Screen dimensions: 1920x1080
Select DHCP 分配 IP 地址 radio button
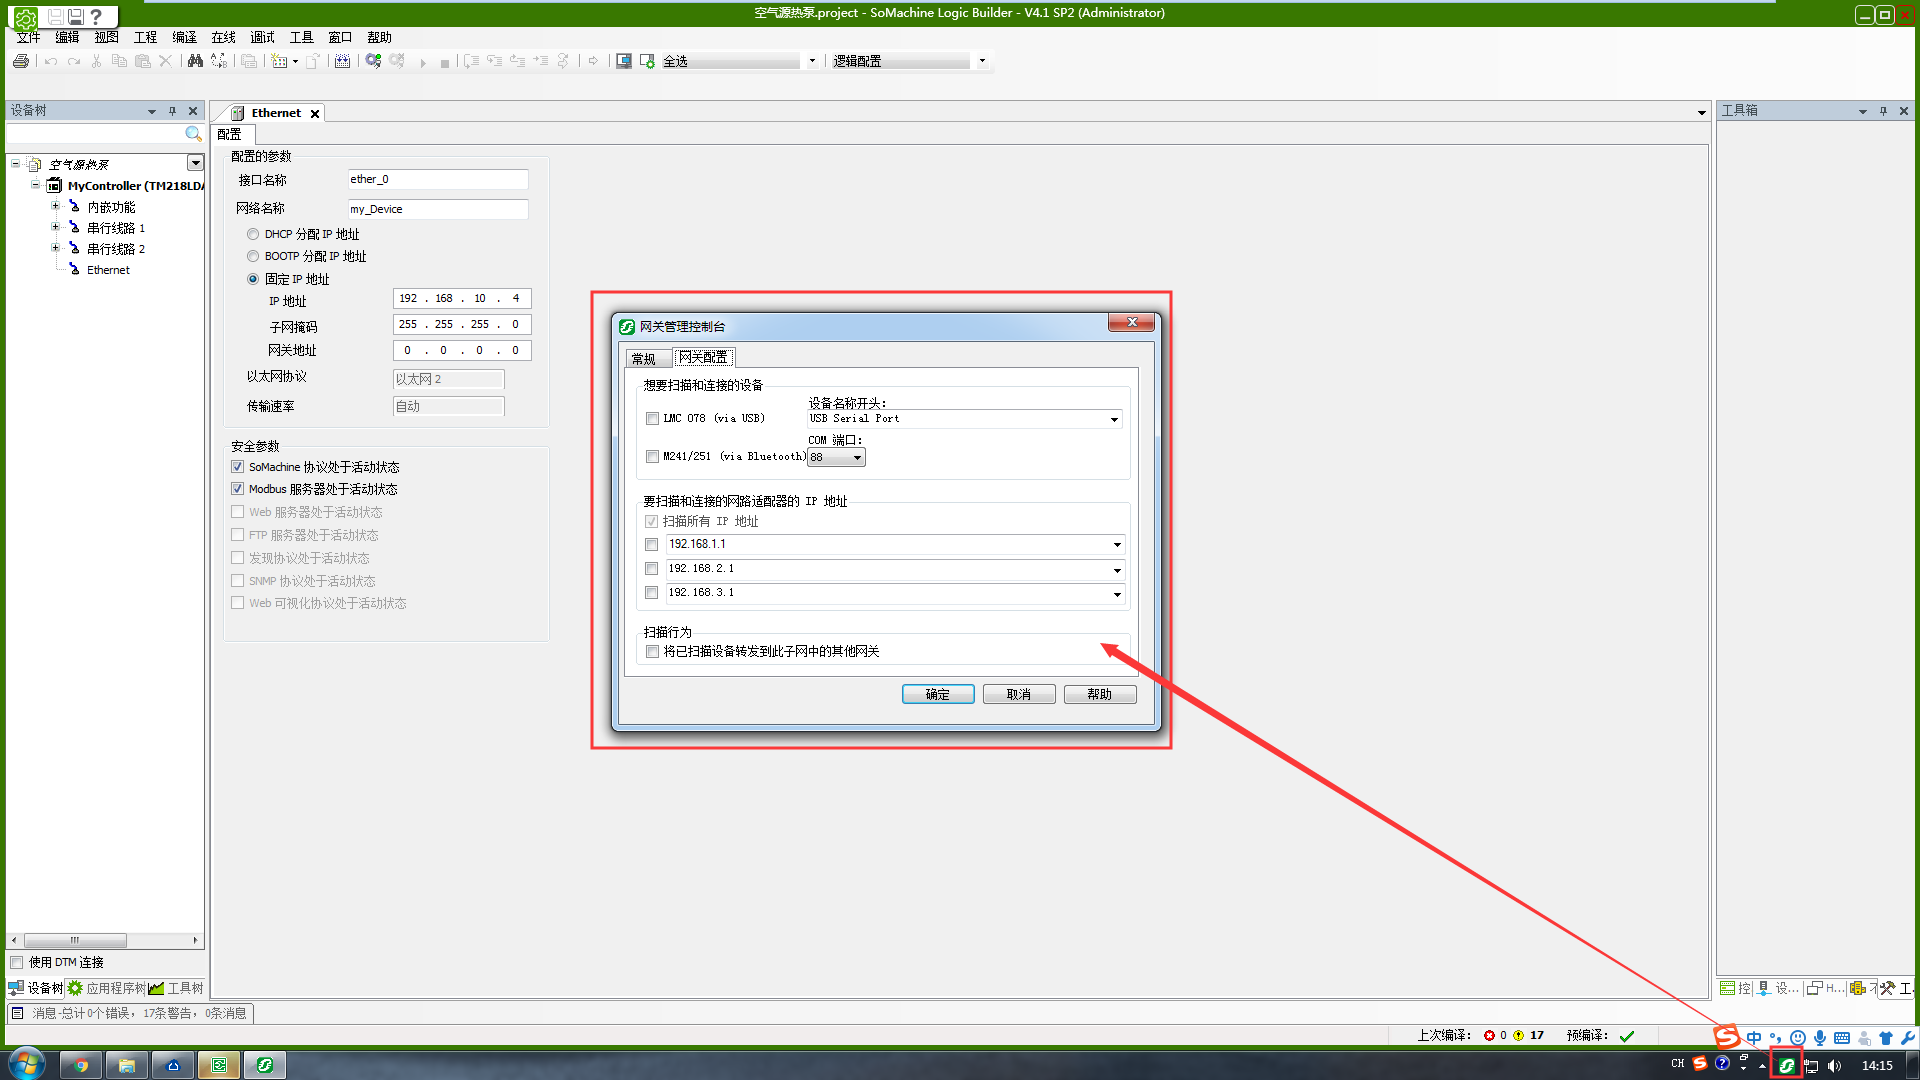coord(253,235)
